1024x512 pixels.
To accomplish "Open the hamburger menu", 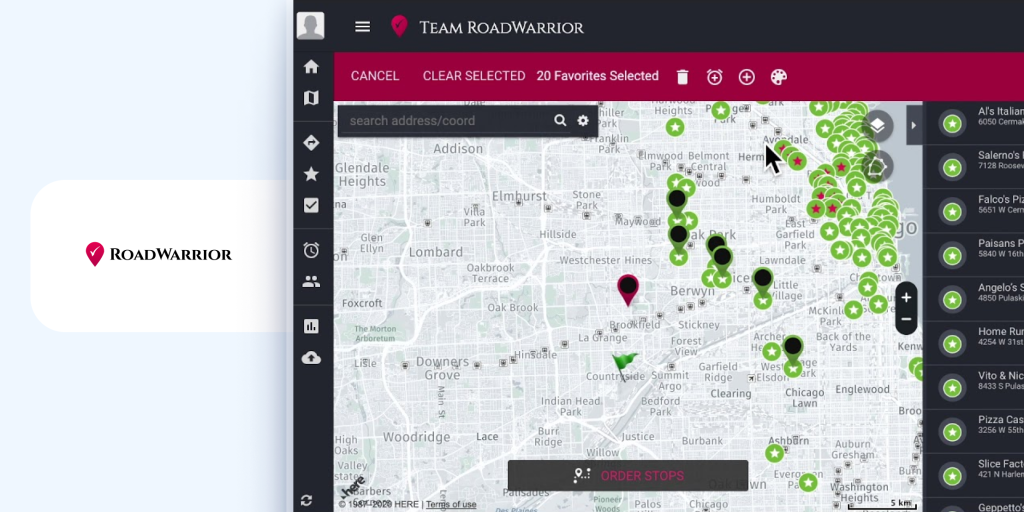I will coord(362,27).
